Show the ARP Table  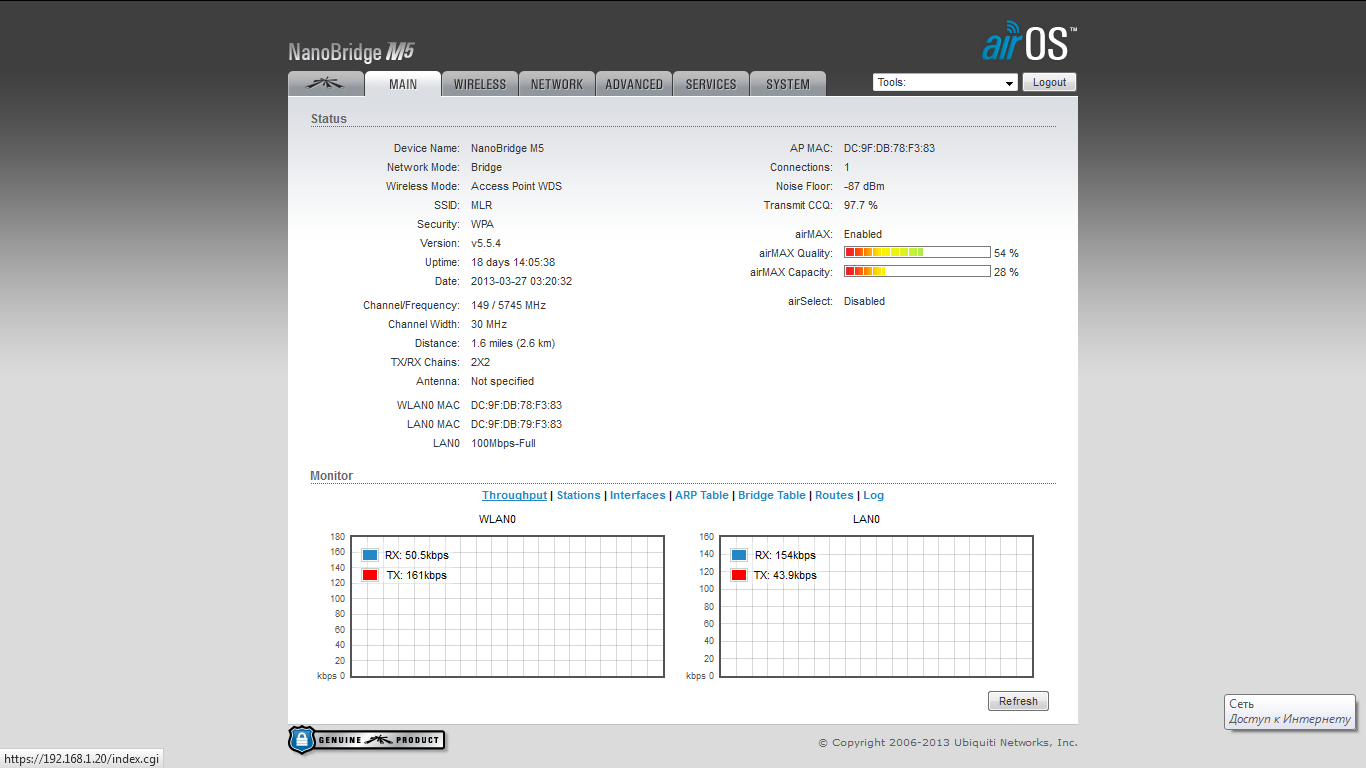(702, 495)
